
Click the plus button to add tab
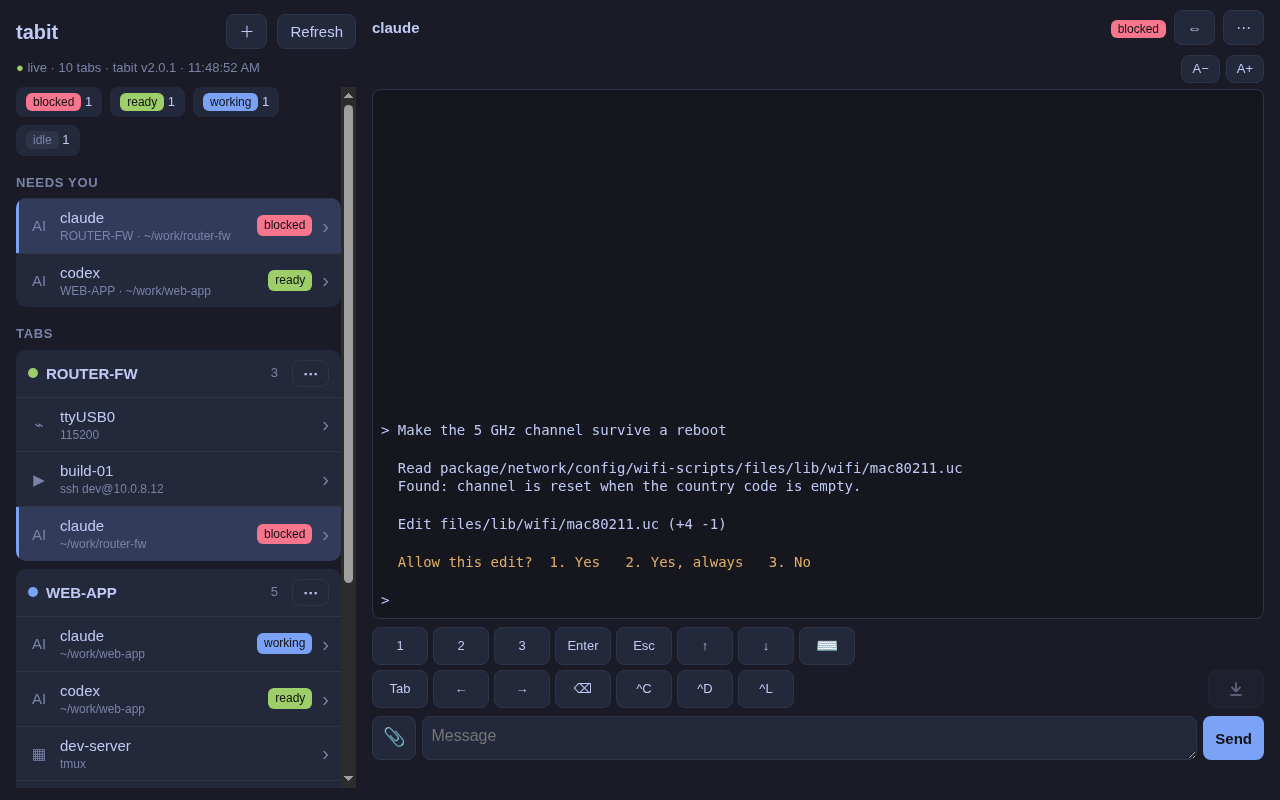(x=246, y=31)
